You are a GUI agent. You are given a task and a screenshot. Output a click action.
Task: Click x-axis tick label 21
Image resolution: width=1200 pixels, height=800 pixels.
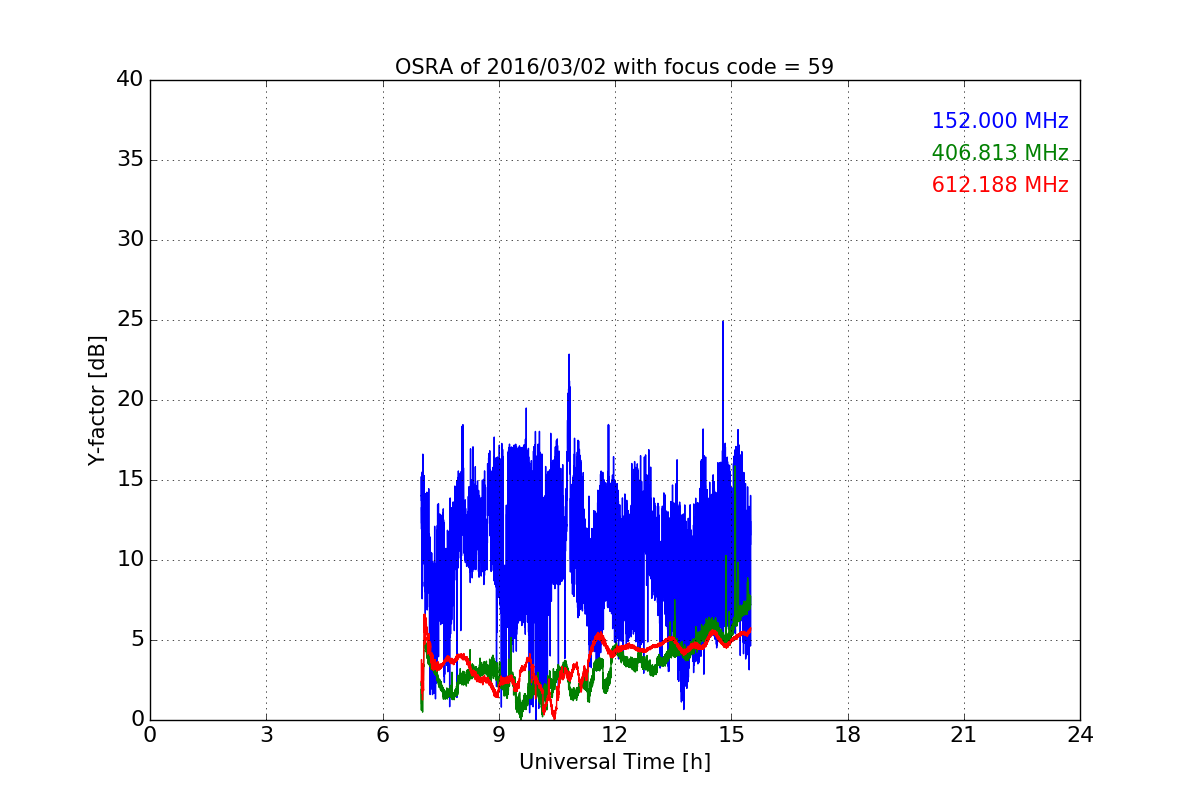pyautogui.click(x=964, y=735)
